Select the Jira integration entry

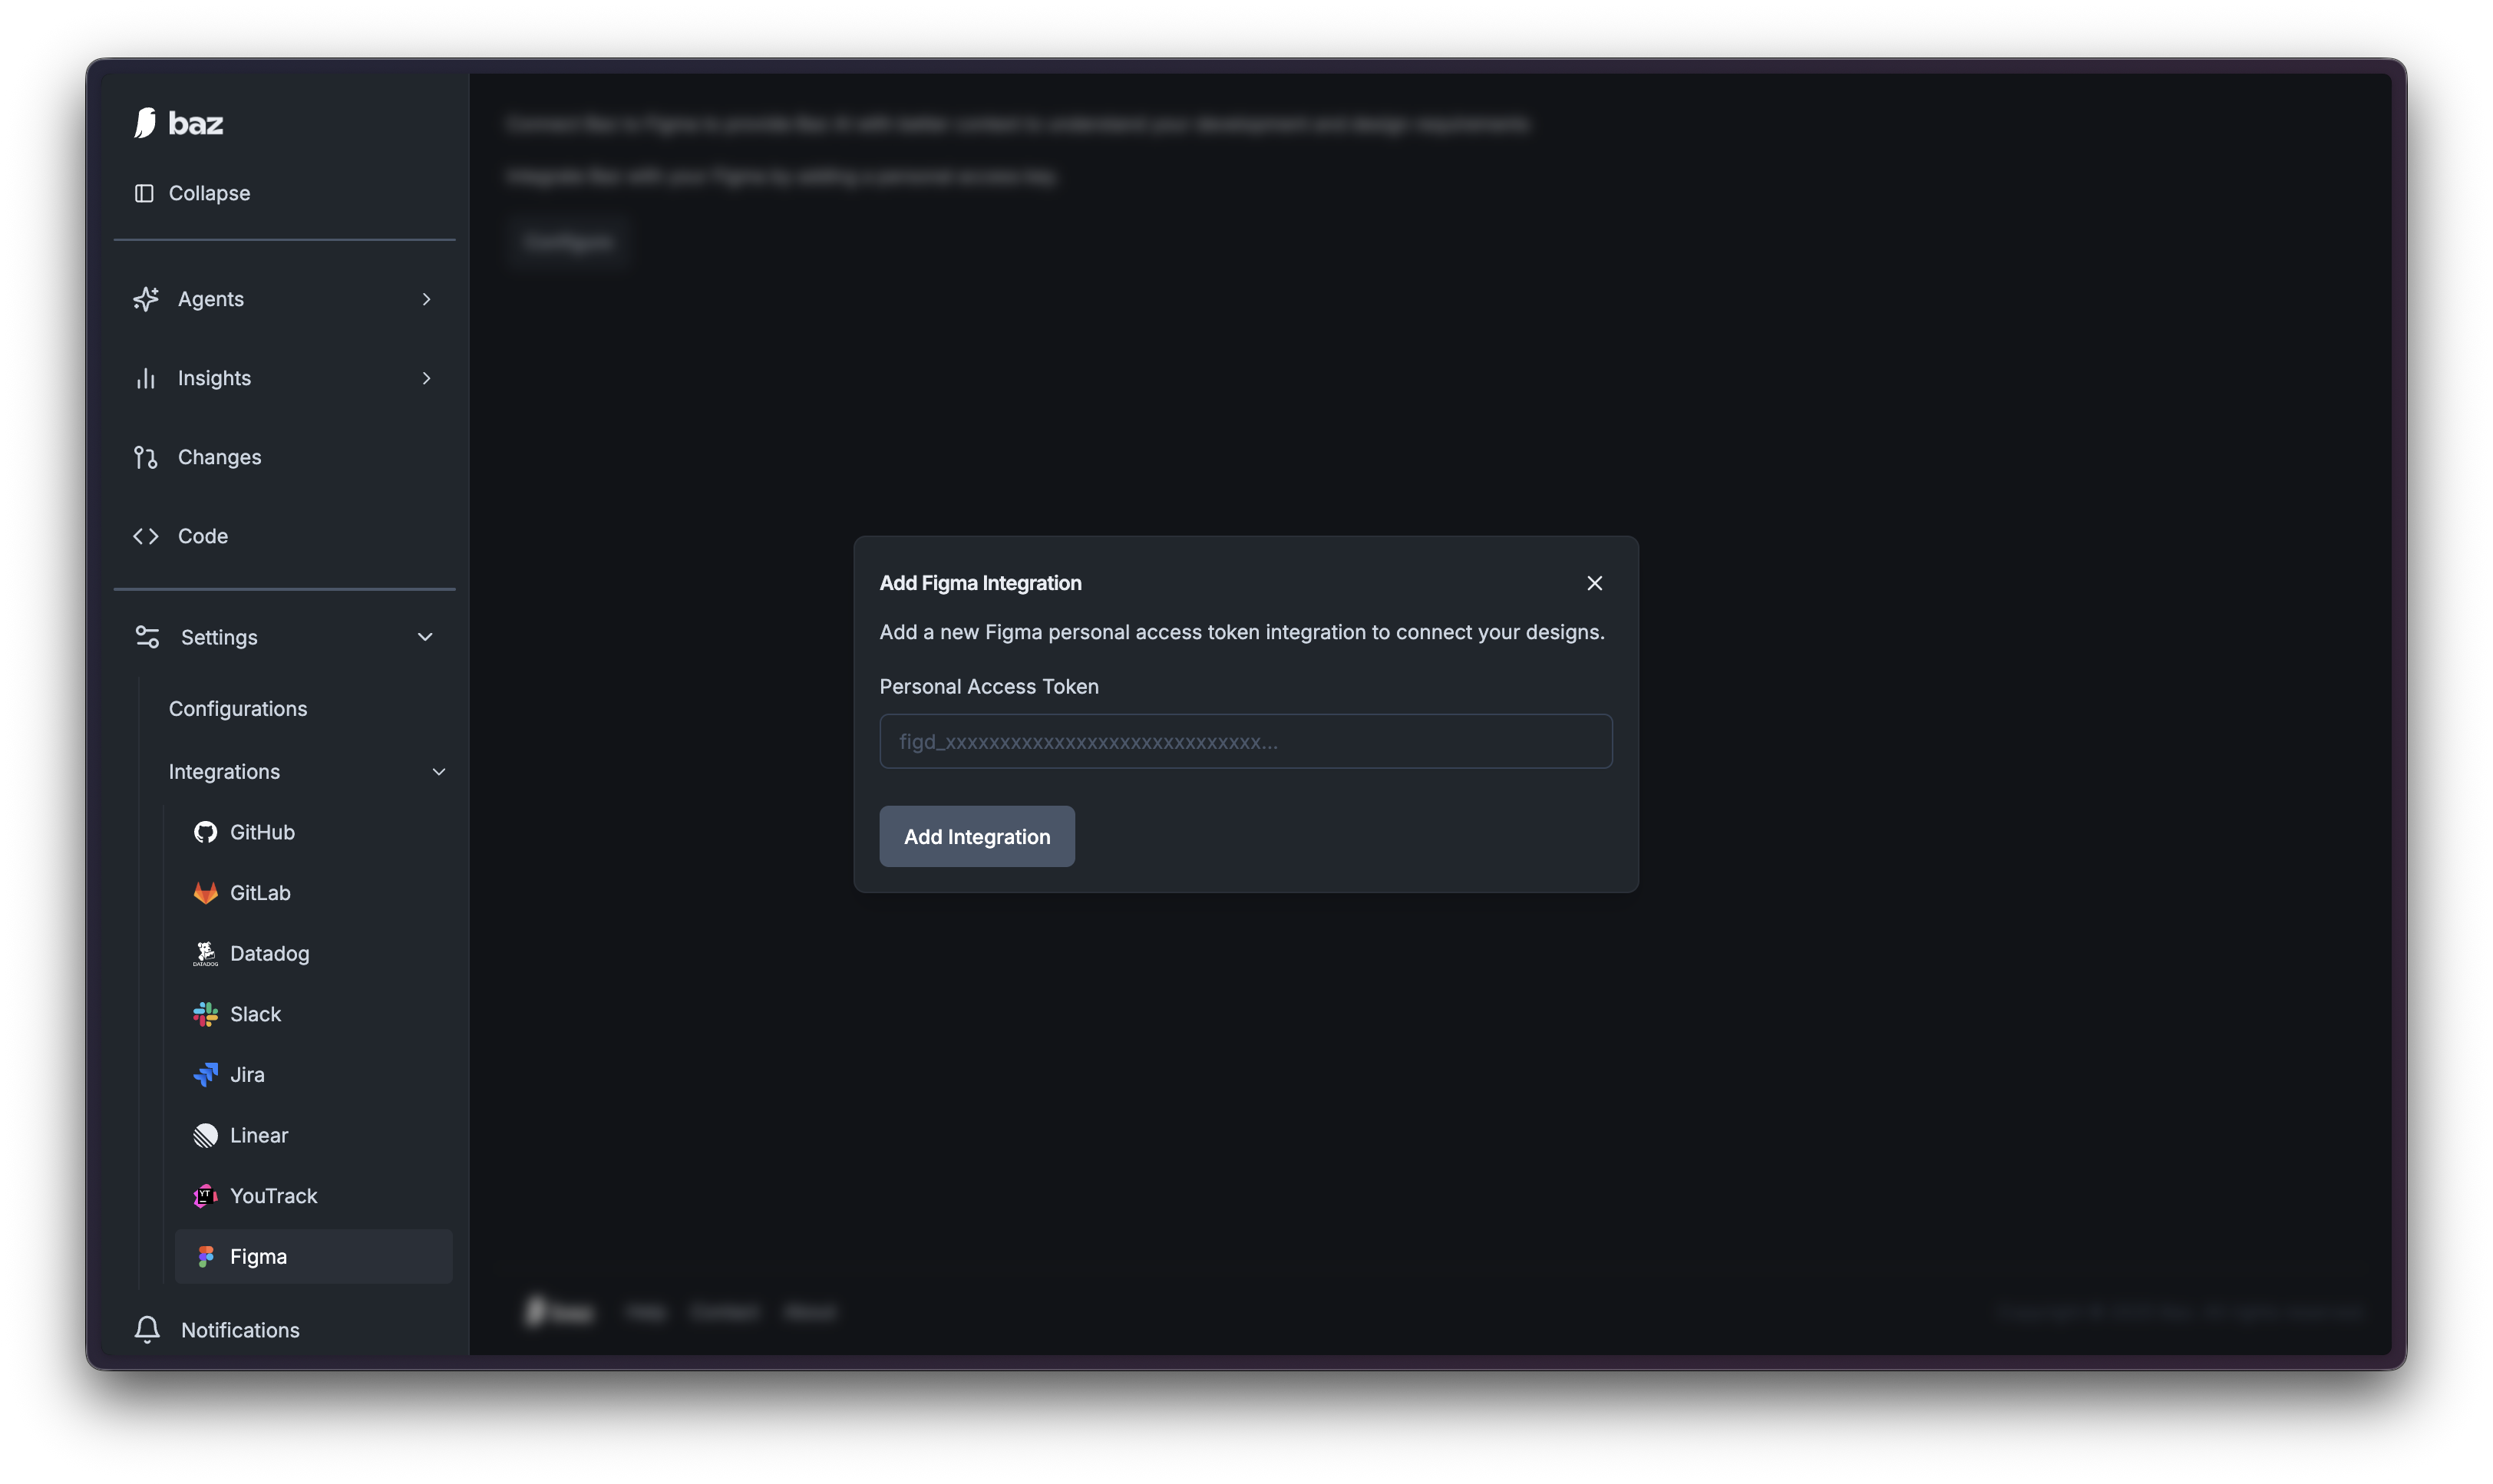[x=313, y=1075]
